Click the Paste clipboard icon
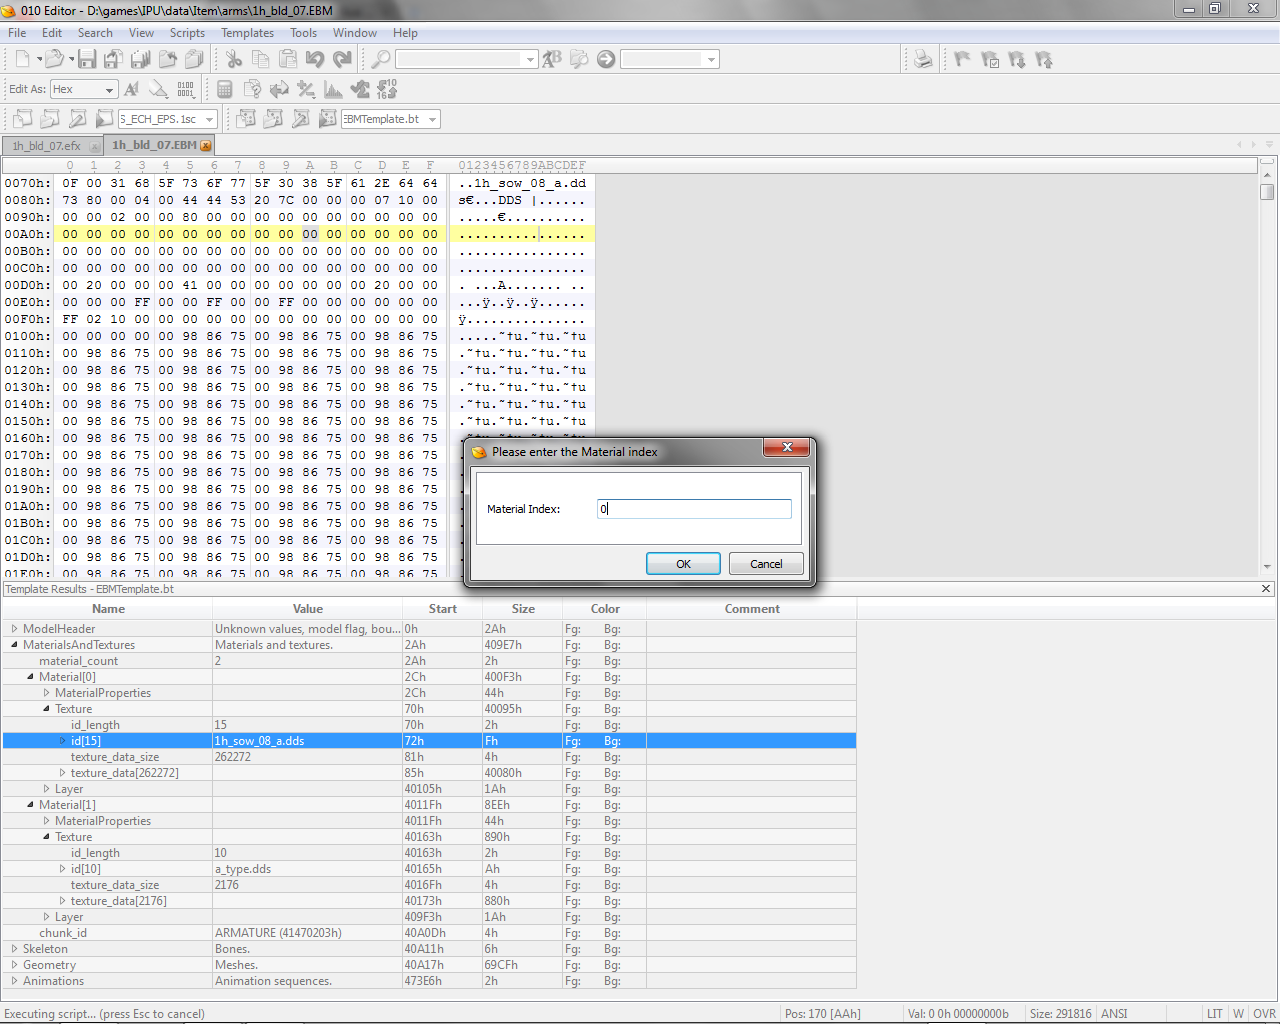1280x1024 pixels. [x=288, y=59]
